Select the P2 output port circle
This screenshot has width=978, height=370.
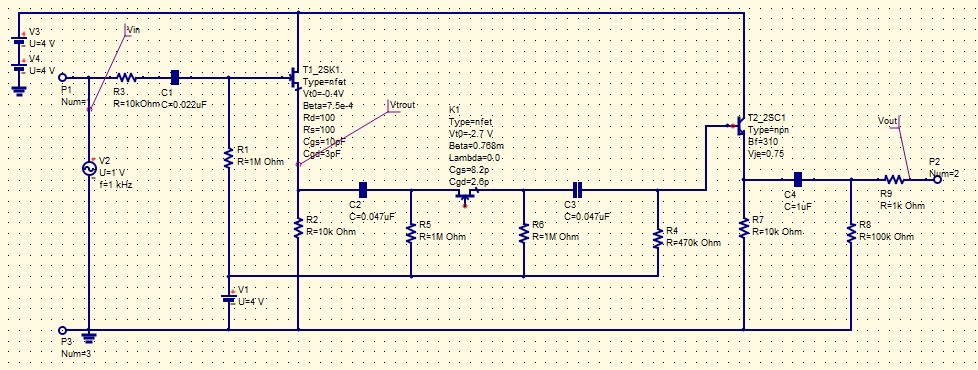pyautogui.click(x=936, y=180)
